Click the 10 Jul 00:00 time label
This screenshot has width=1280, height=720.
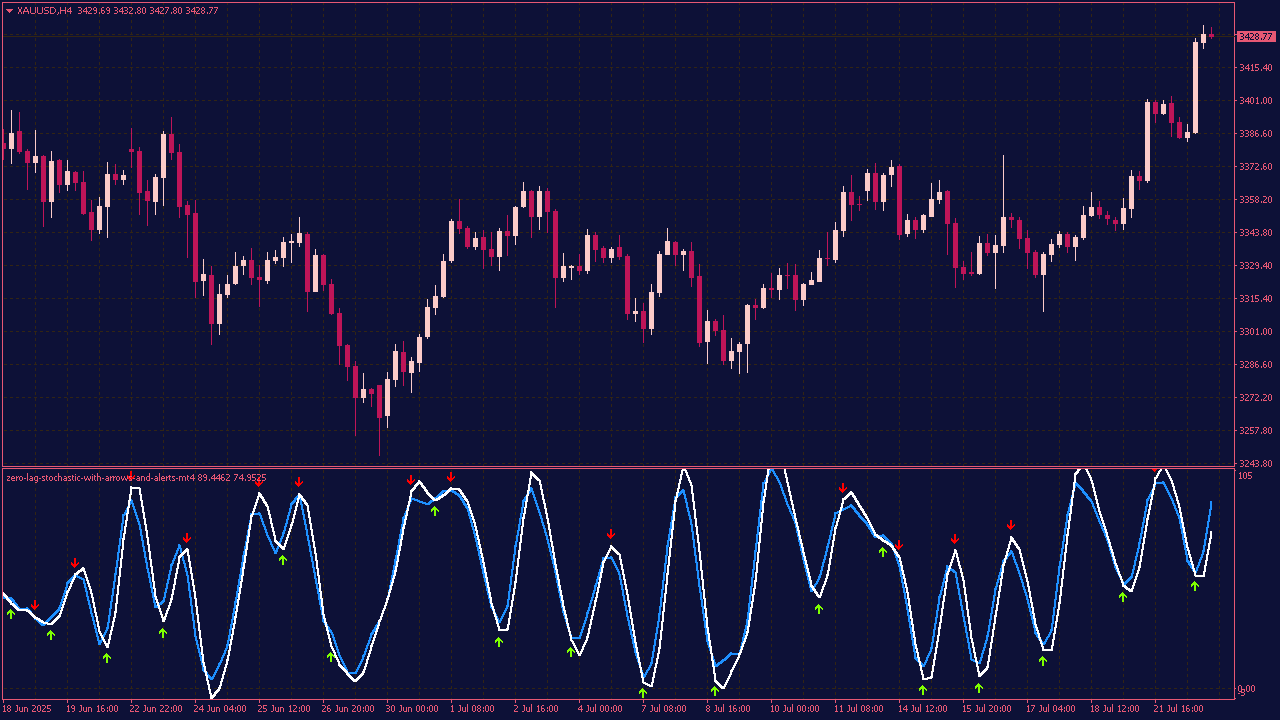tap(794, 708)
